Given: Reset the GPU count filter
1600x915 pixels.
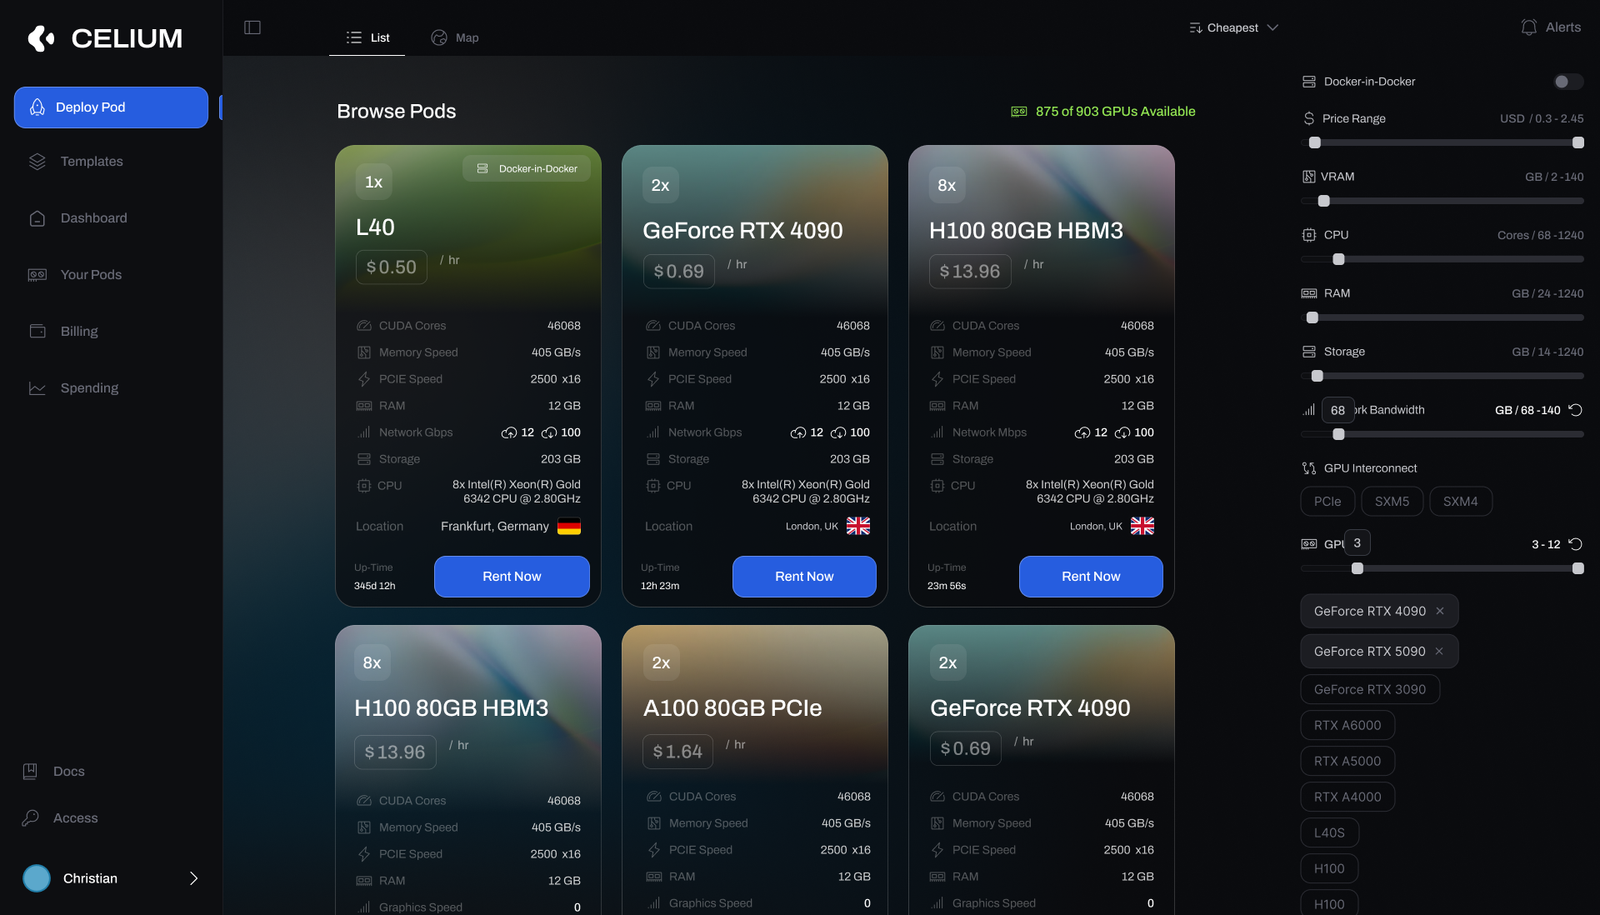Looking at the screenshot, I should pos(1575,544).
